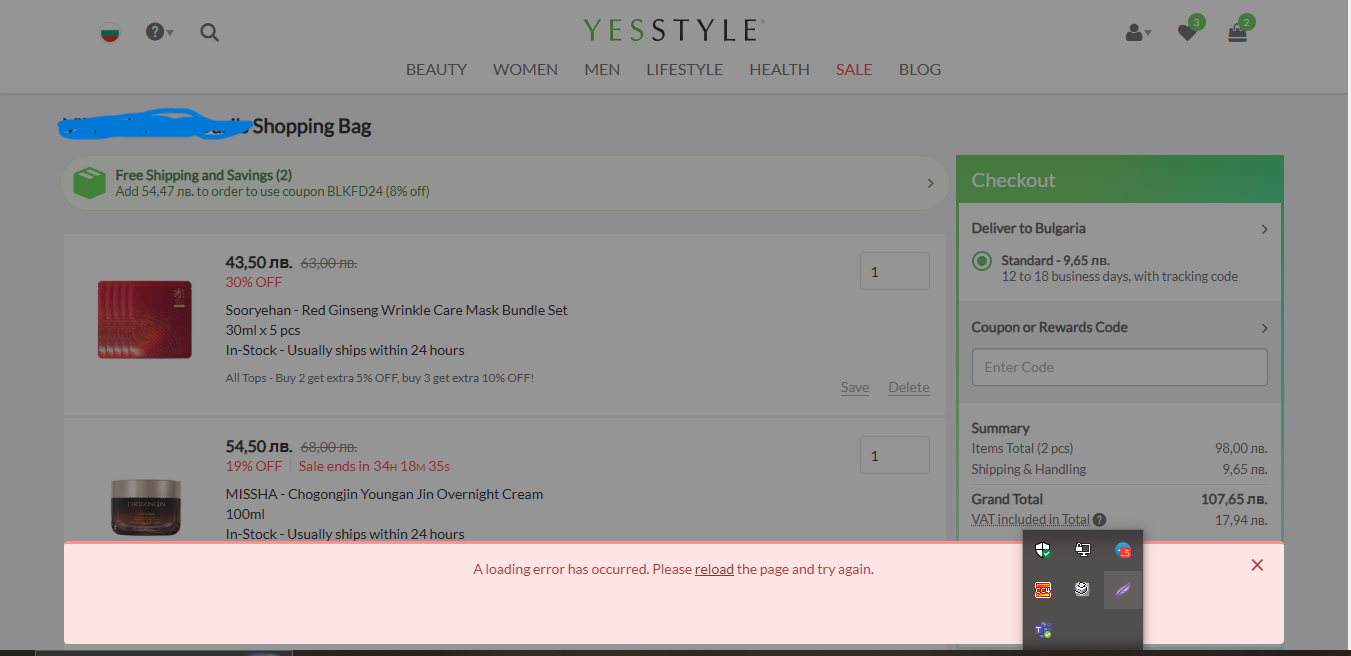Dismiss the loading error banner
The width and height of the screenshot is (1351, 656).
[x=1257, y=565]
